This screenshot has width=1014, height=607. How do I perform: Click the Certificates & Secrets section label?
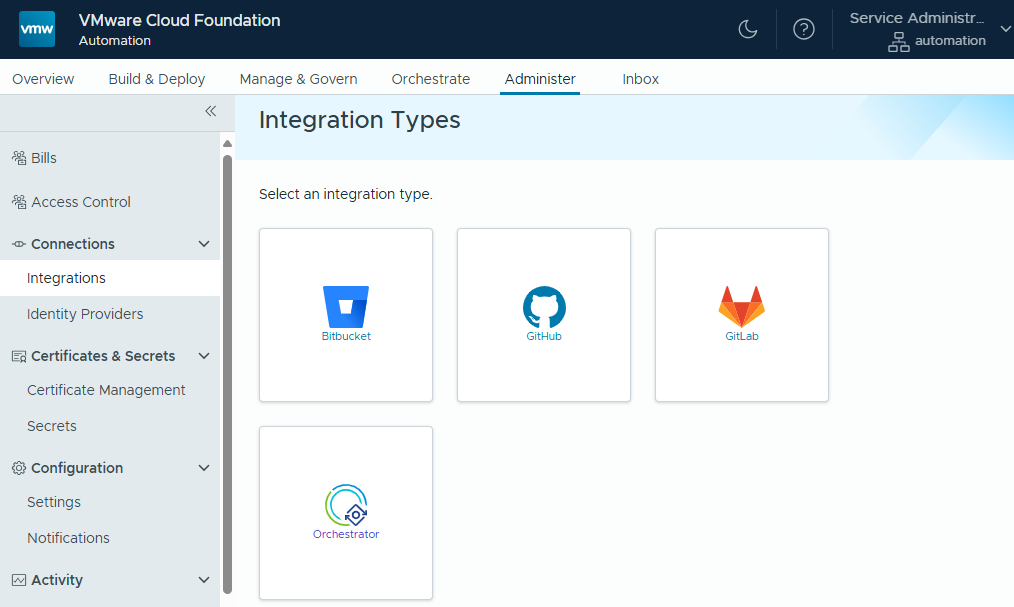tap(103, 356)
